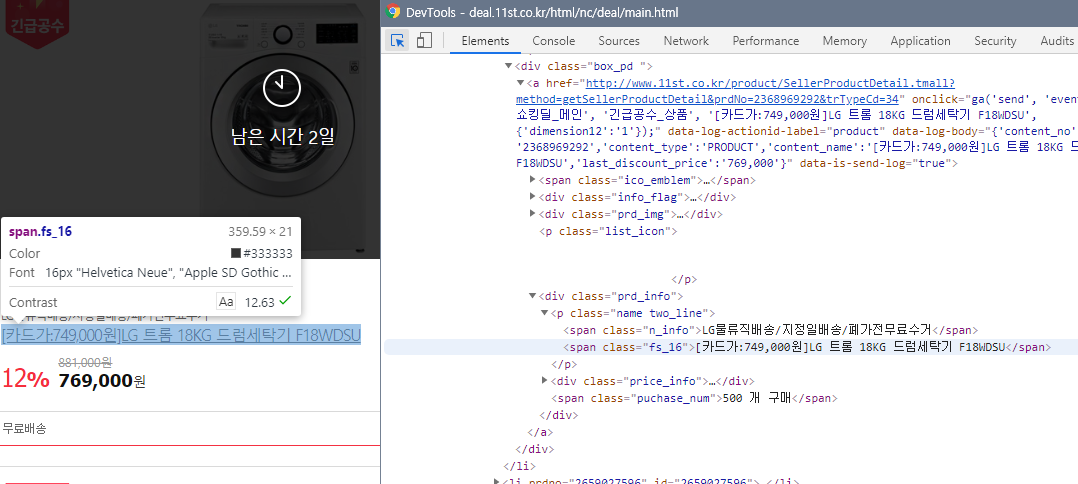This screenshot has height=484, width=1078.
Task: Toggle the device toolbar icon
Action: coord(424,41)
